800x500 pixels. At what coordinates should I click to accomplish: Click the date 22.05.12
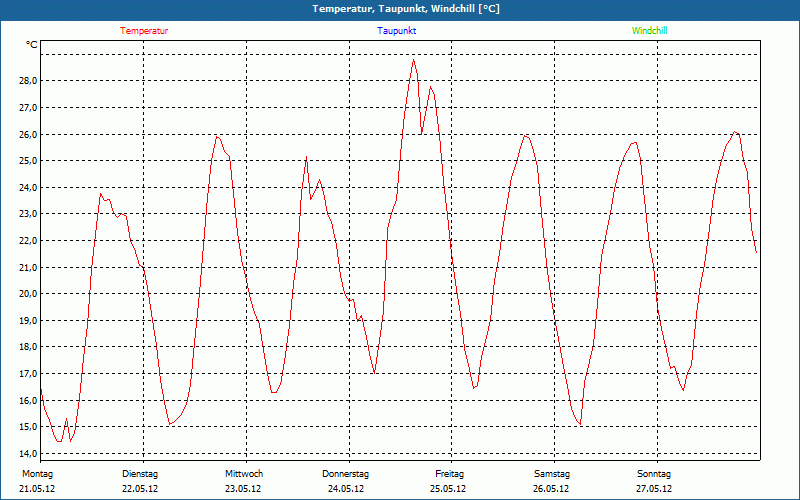[140, 489]
